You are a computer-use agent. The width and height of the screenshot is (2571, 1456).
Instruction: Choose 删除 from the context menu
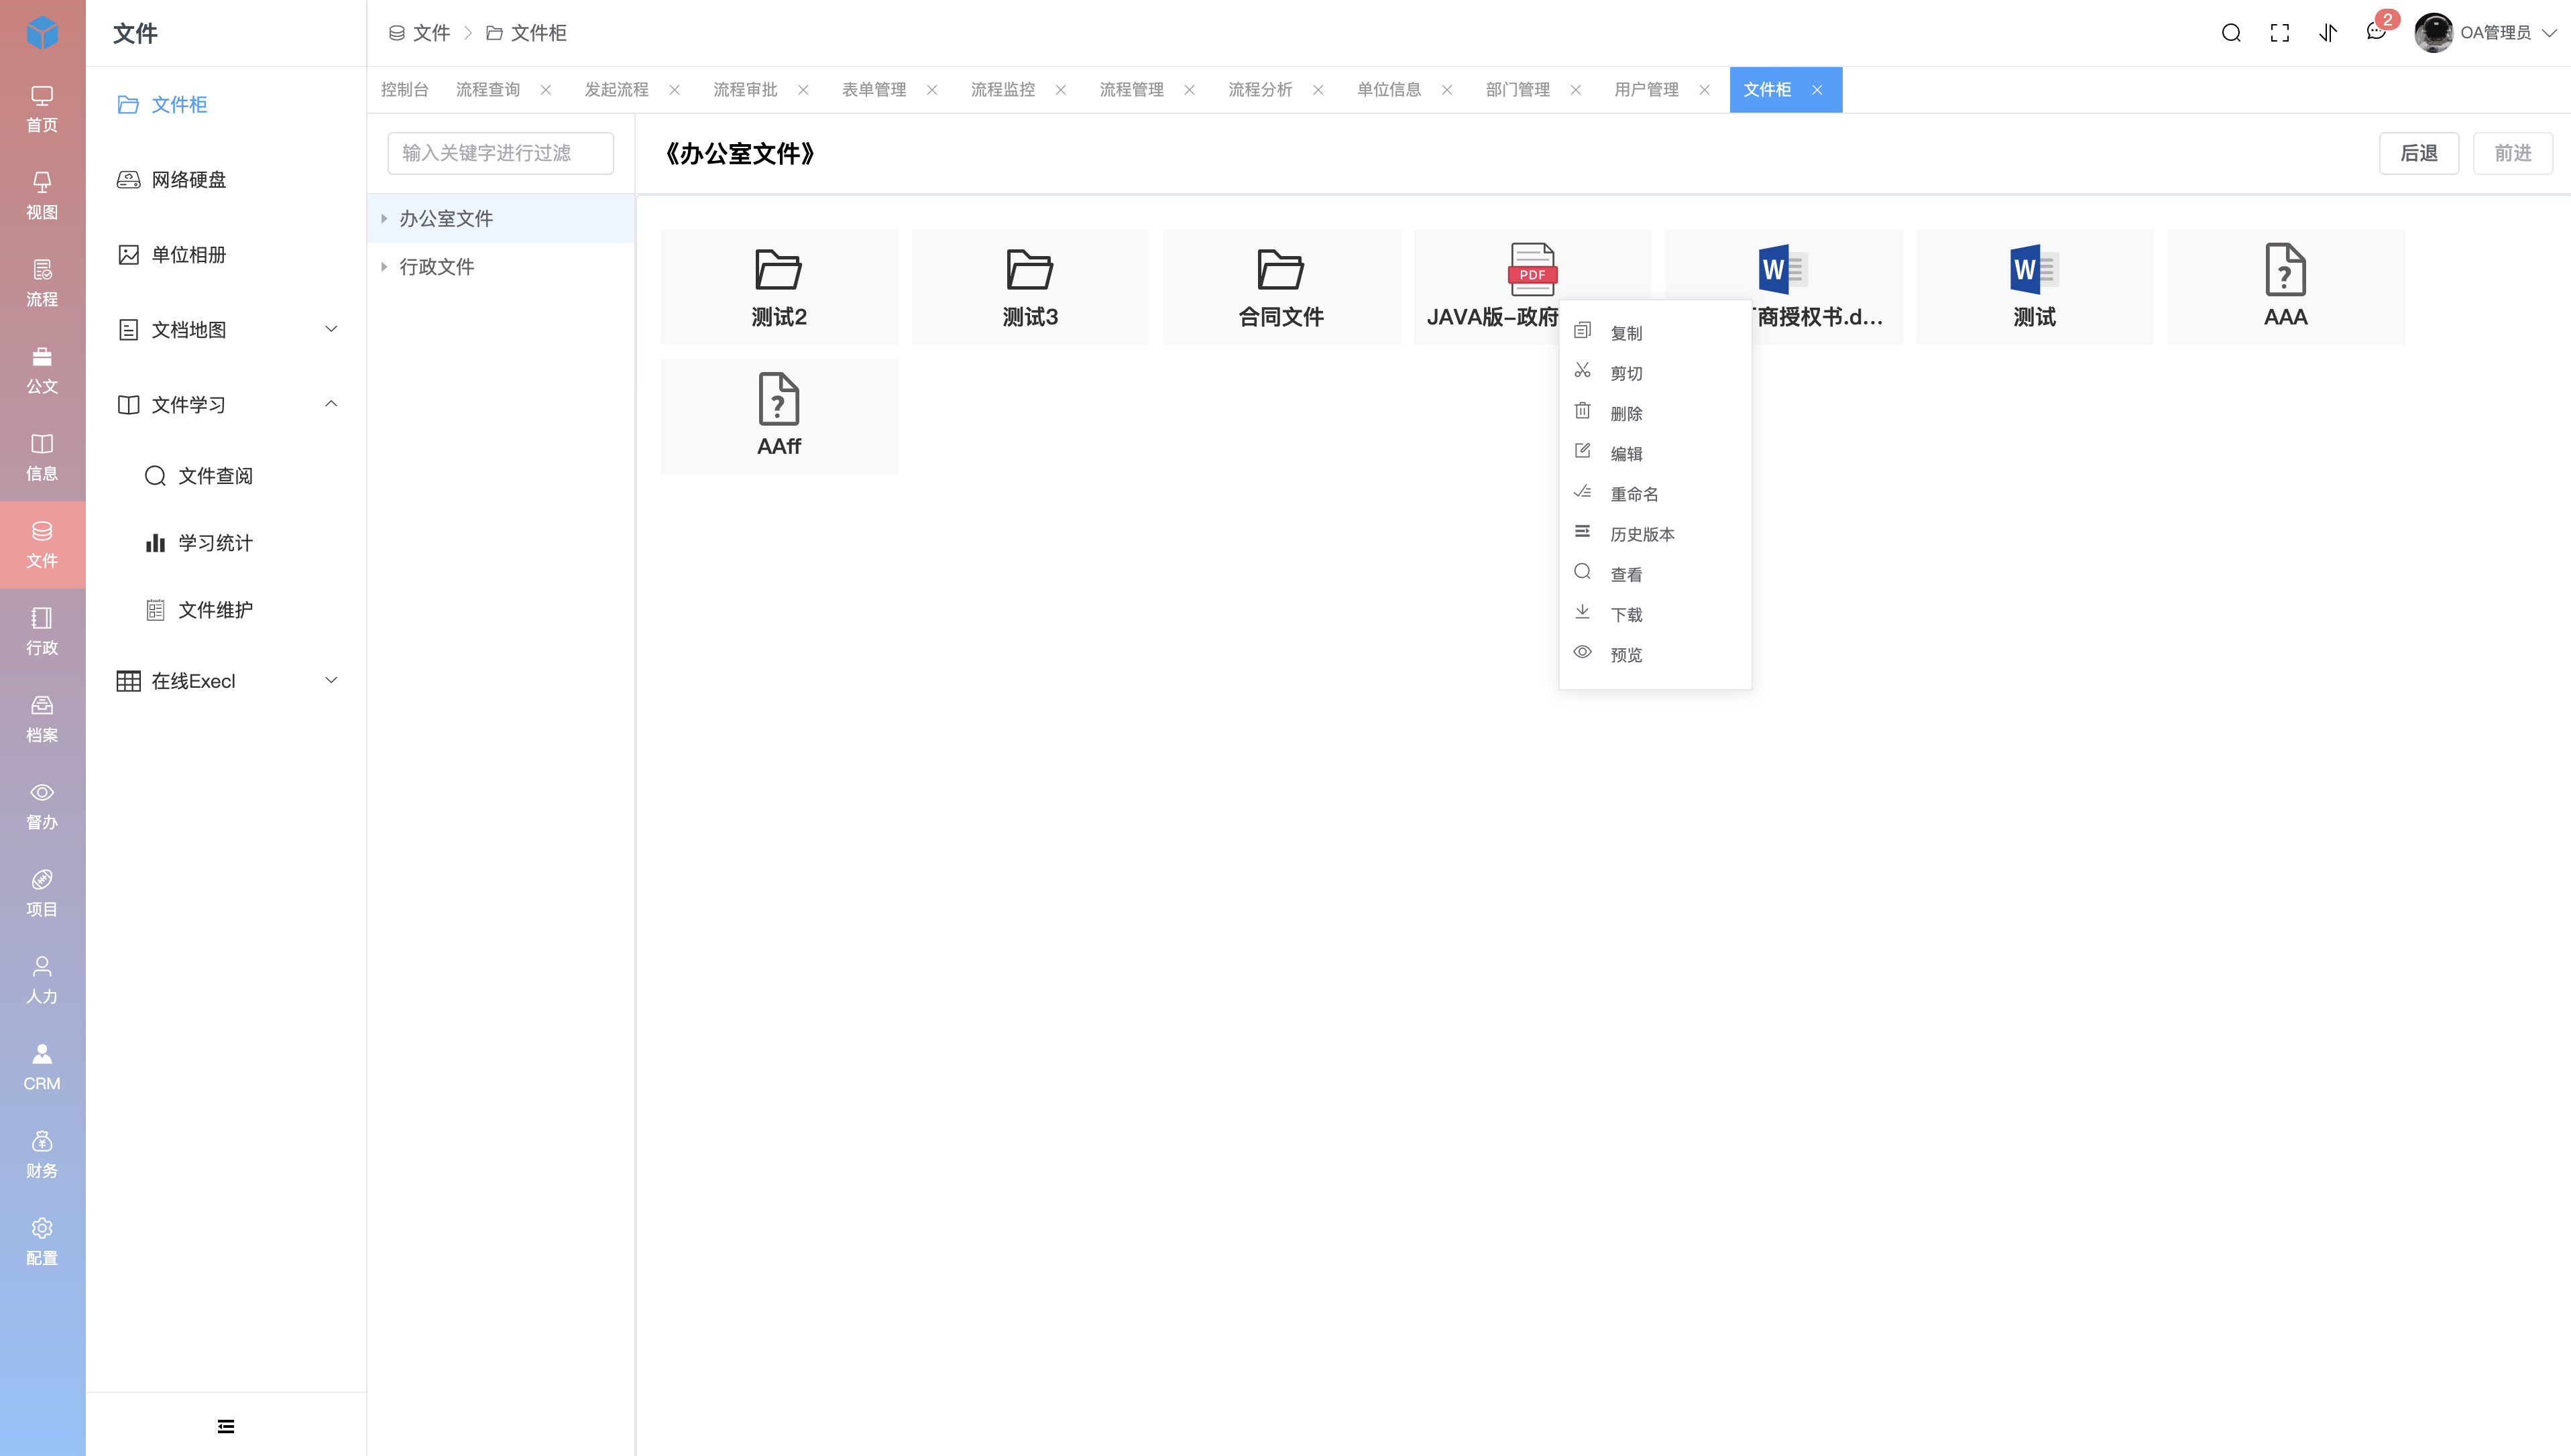[1655, 413]
